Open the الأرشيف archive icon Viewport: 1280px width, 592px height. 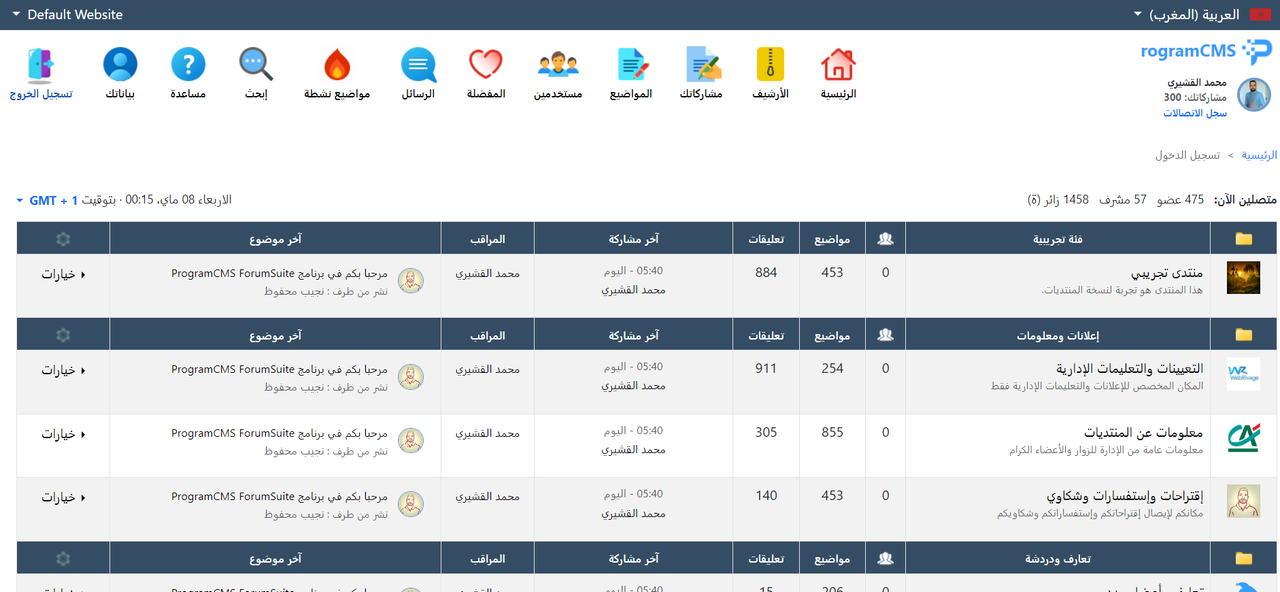pos(770,65)
